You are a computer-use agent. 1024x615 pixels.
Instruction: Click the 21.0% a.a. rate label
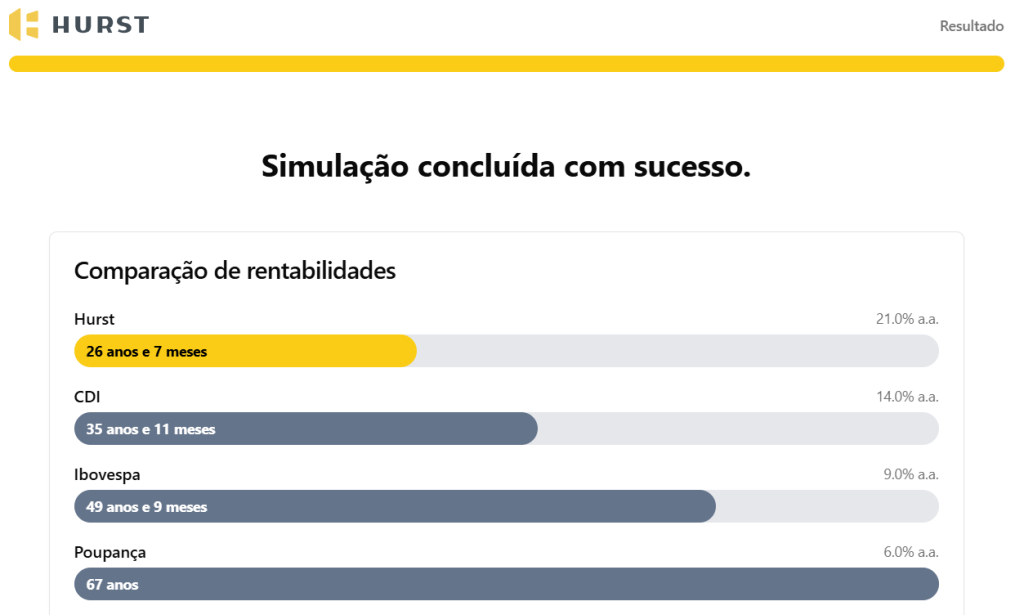pyautogui.click(x=906, y=319)
